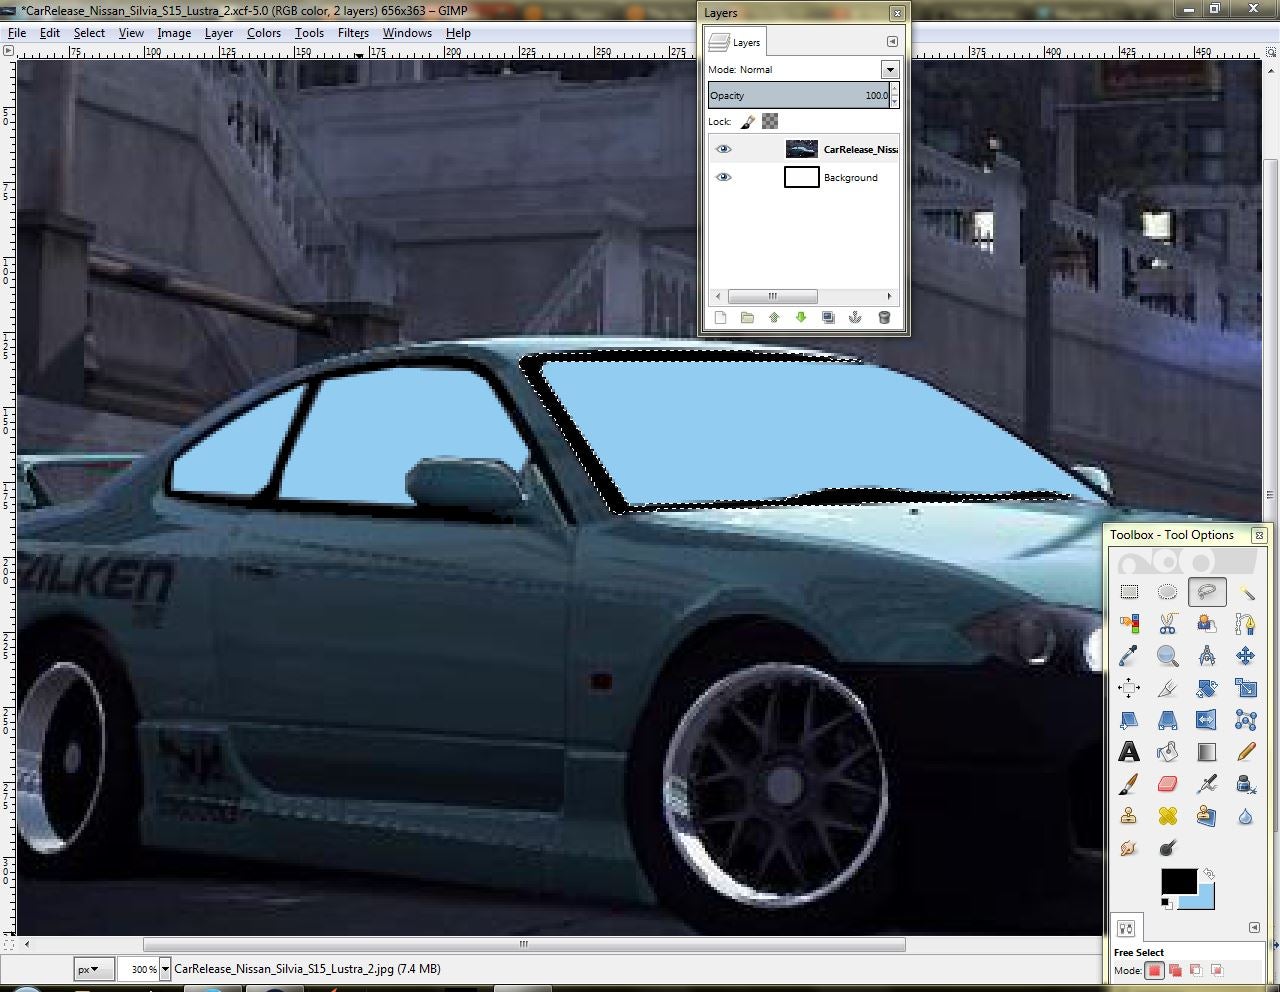The image size is (1280, 992).
Task: Open the Filters menu
Action: pos(353,33)
